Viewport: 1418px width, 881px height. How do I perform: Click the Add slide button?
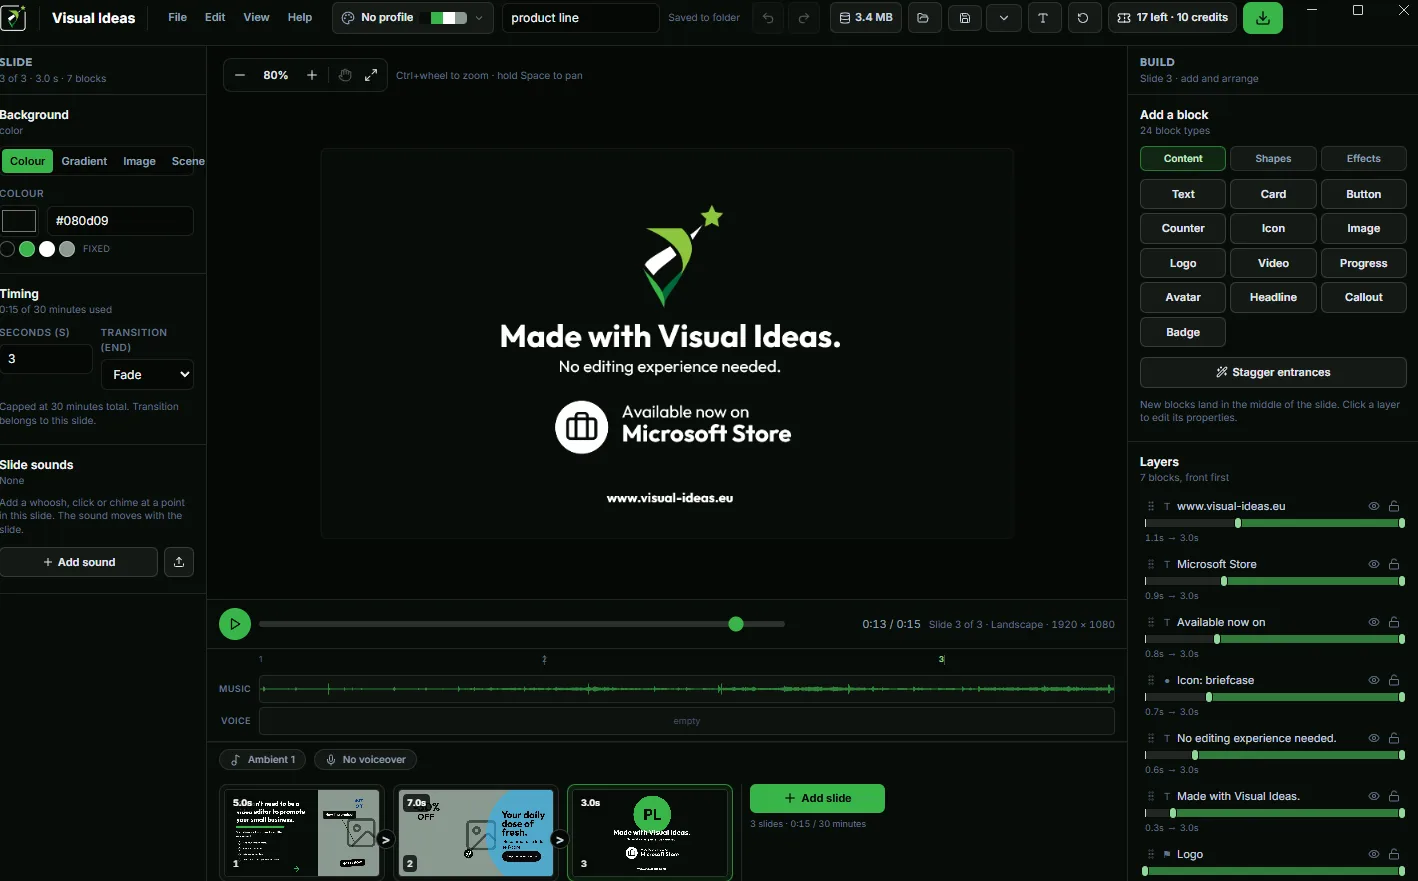pyautogui.click(x=817, y=798)
